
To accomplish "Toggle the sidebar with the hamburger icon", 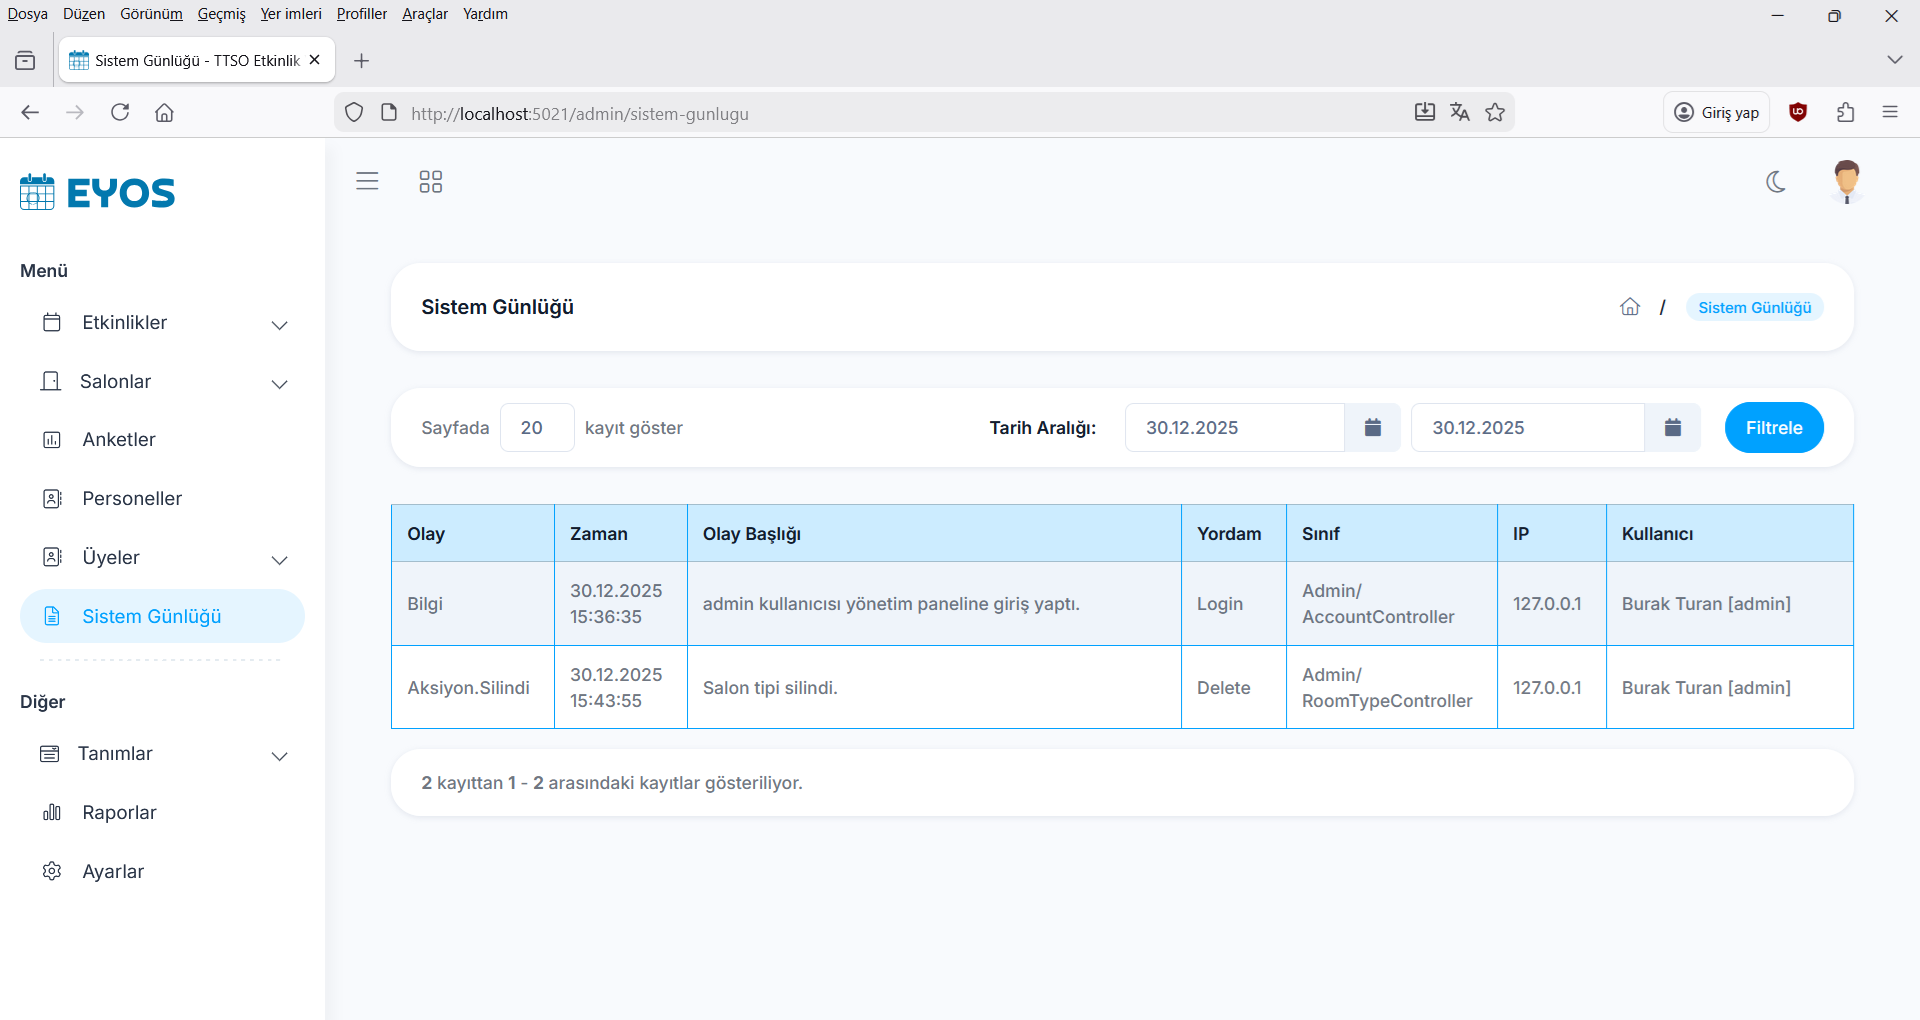I will click(367, 181).
